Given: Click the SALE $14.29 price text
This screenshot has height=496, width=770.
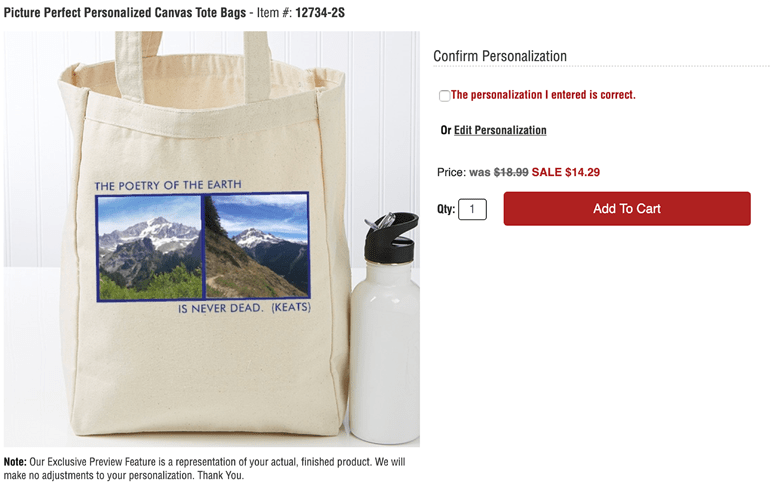Looking at the screenshot, I should (x=566, y=172).
